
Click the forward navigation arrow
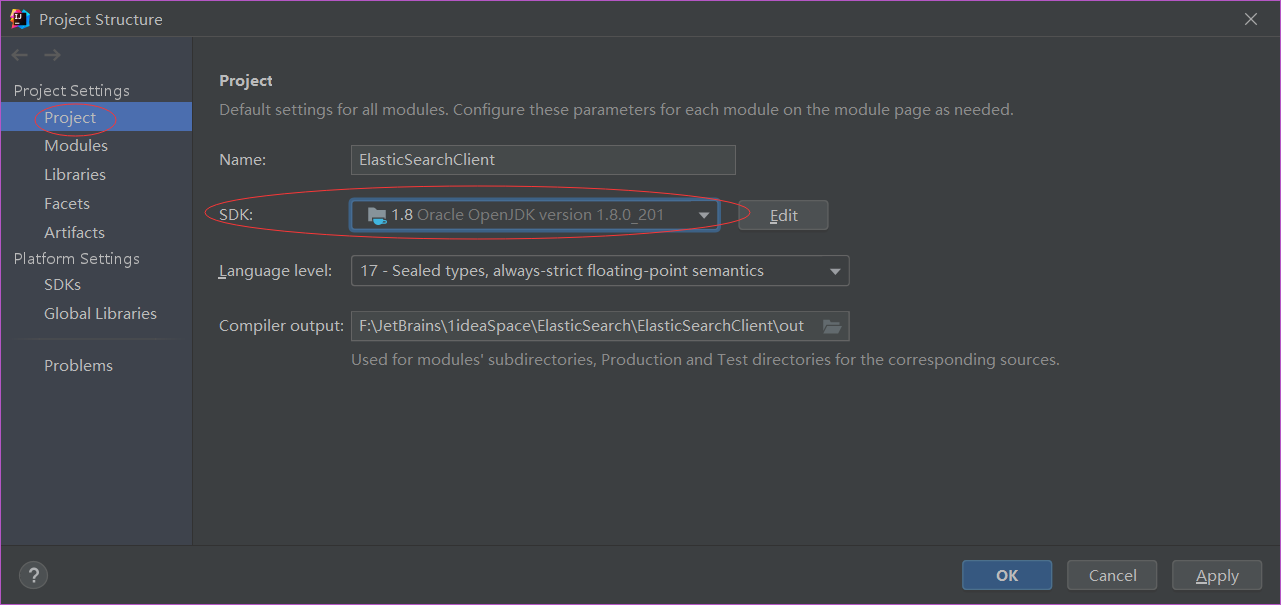53,55
